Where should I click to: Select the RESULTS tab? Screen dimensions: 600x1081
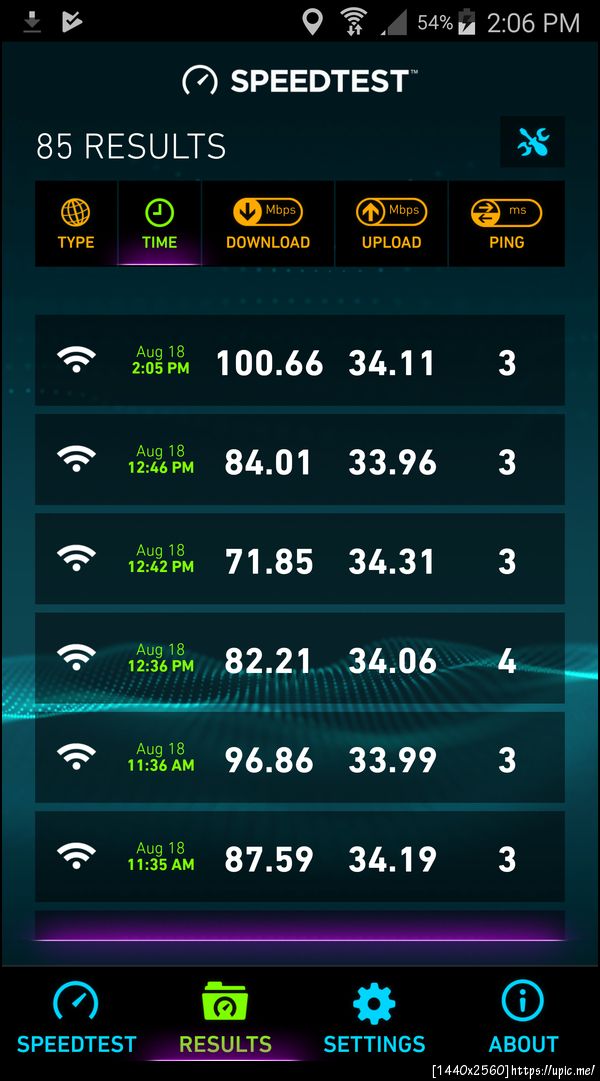225,1018
